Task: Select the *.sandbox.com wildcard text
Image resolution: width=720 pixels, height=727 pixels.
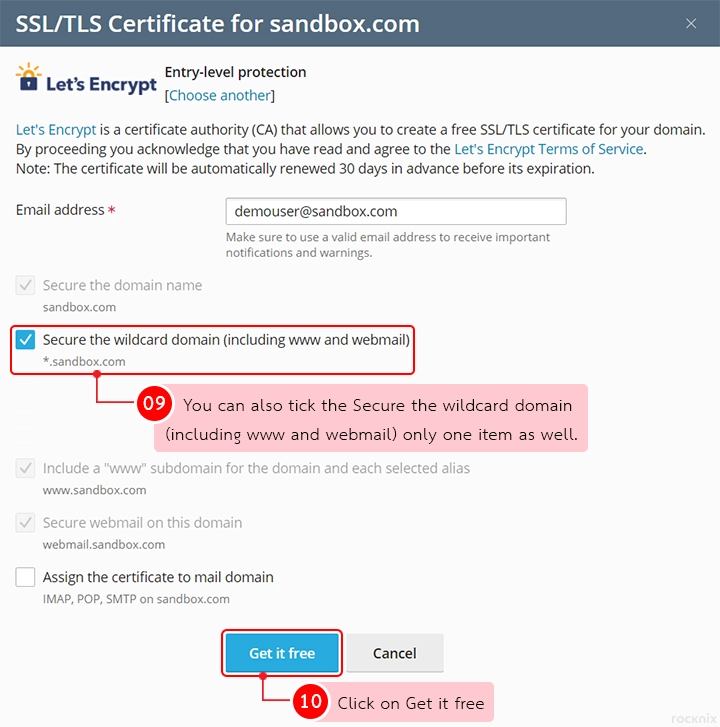Action: pos(84,362)
